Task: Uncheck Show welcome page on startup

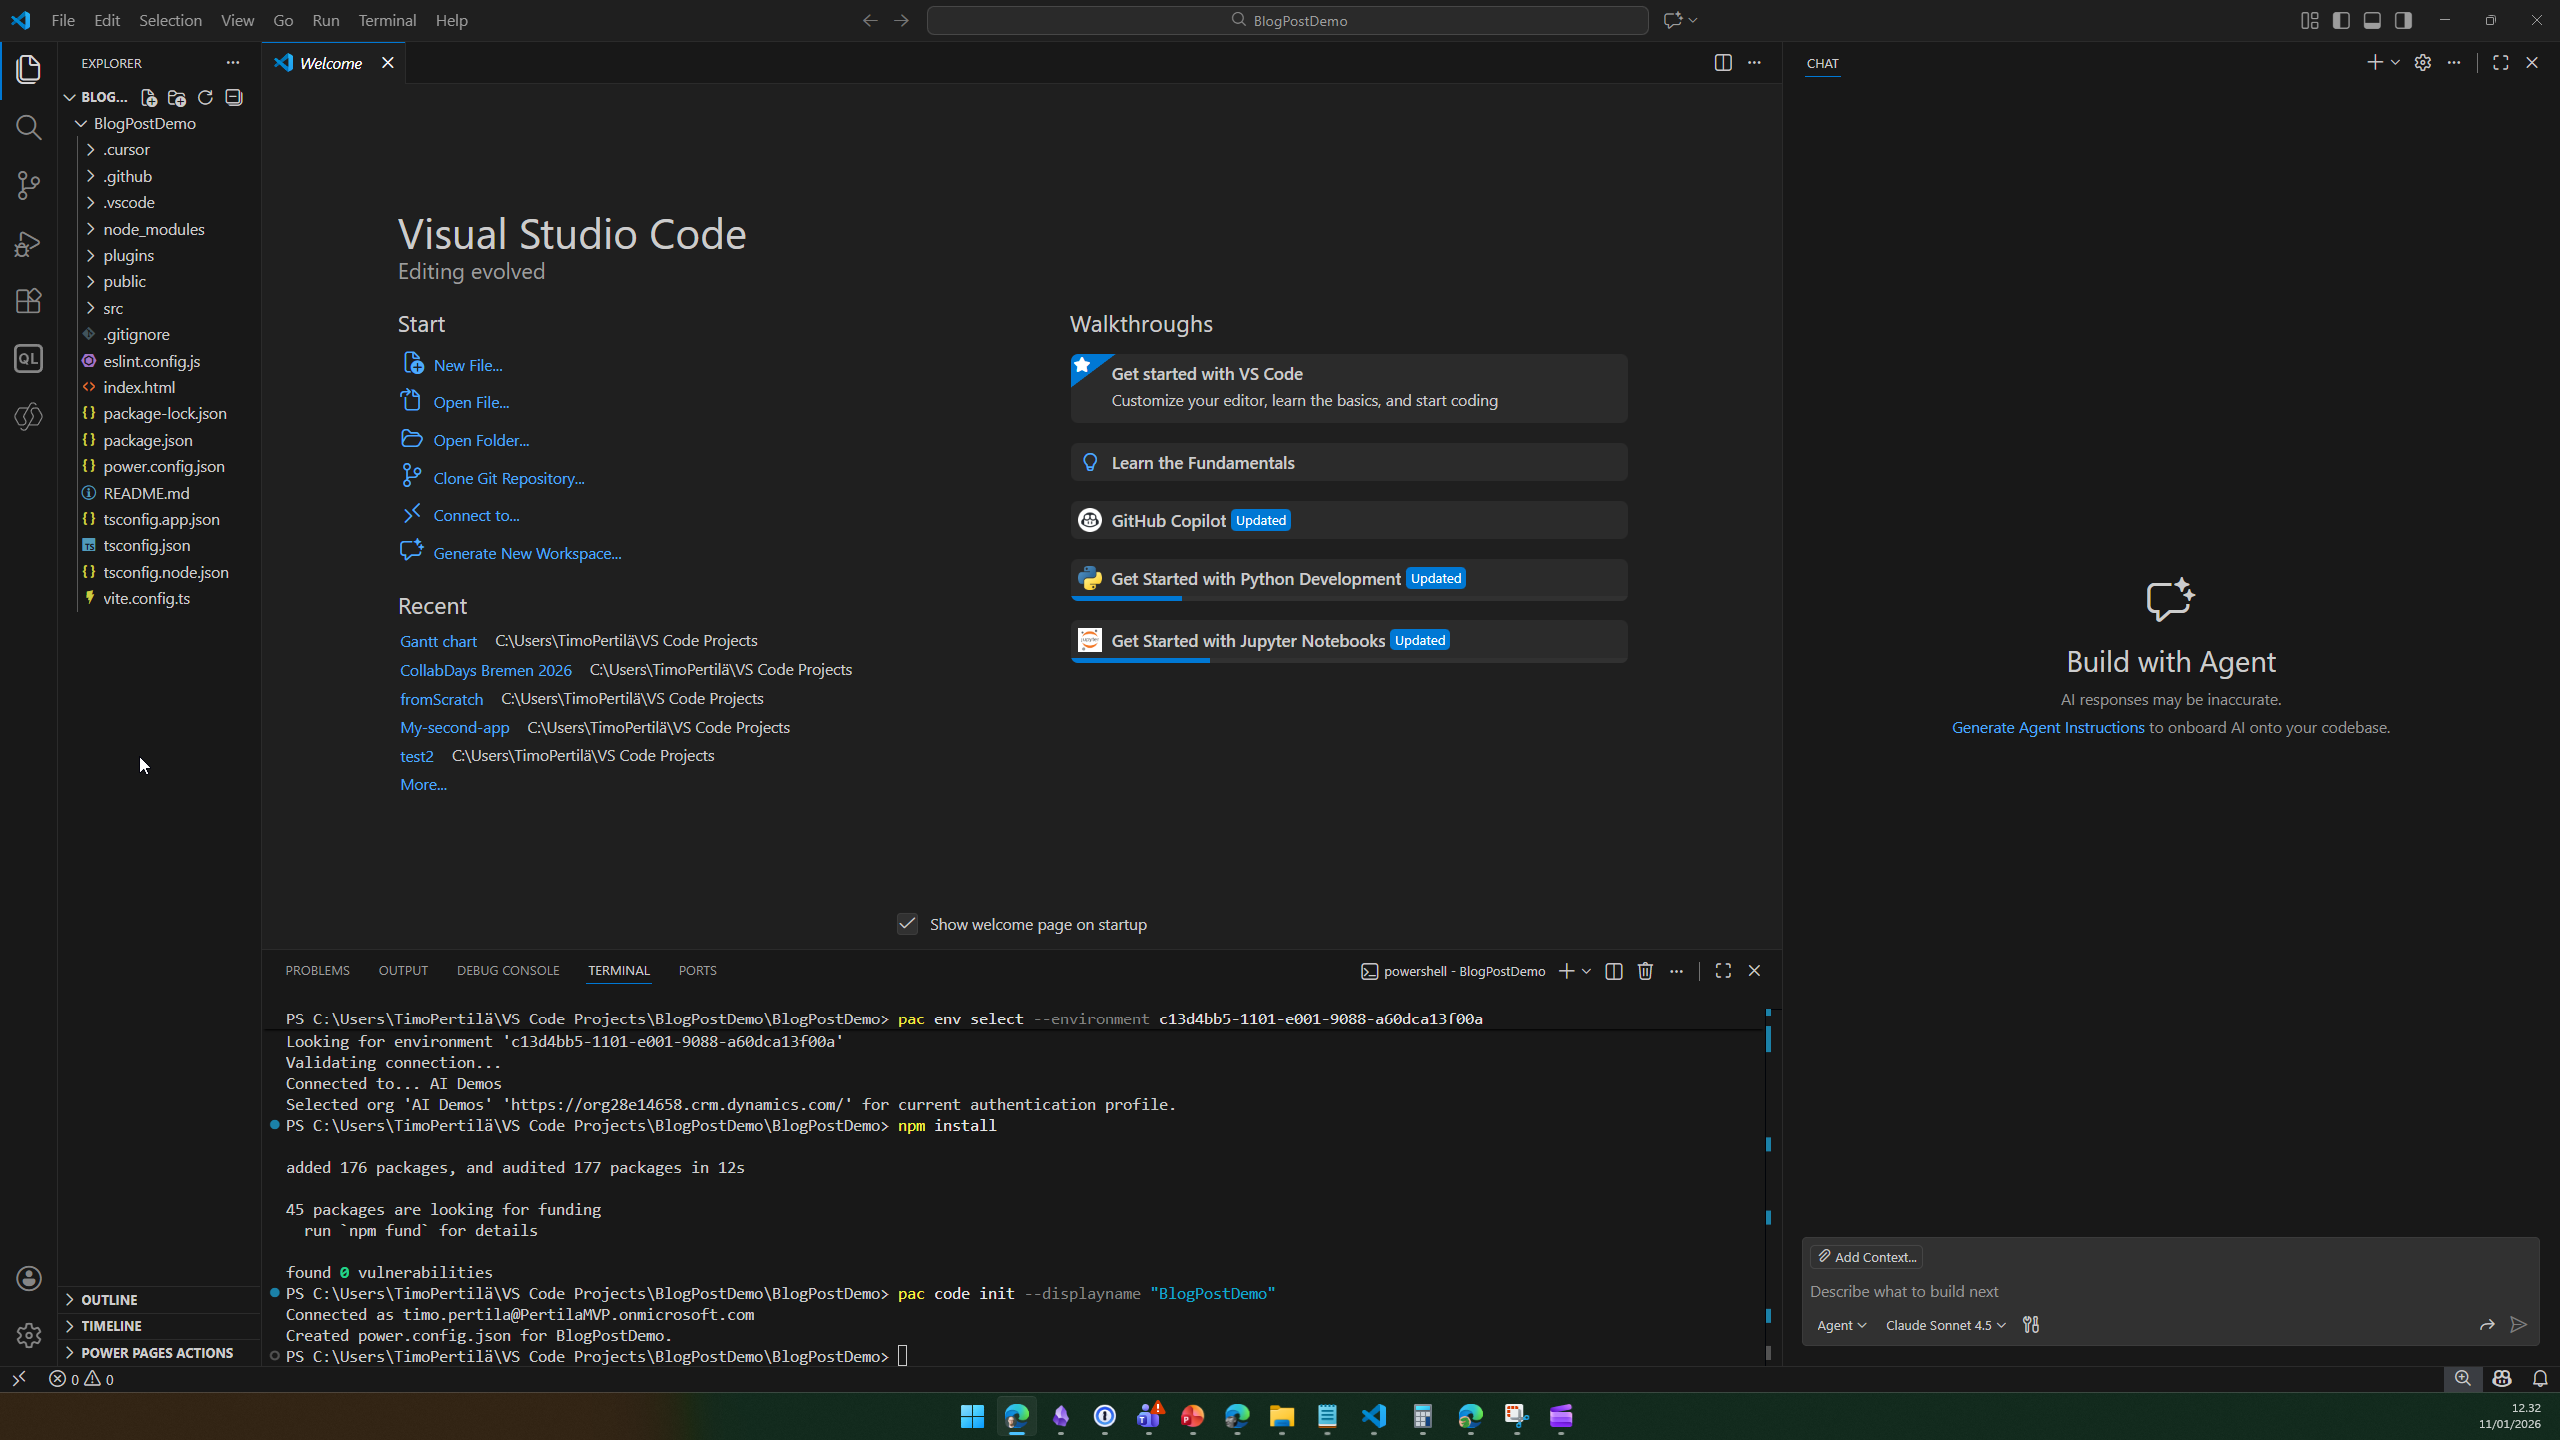Action: click(907, 924)
